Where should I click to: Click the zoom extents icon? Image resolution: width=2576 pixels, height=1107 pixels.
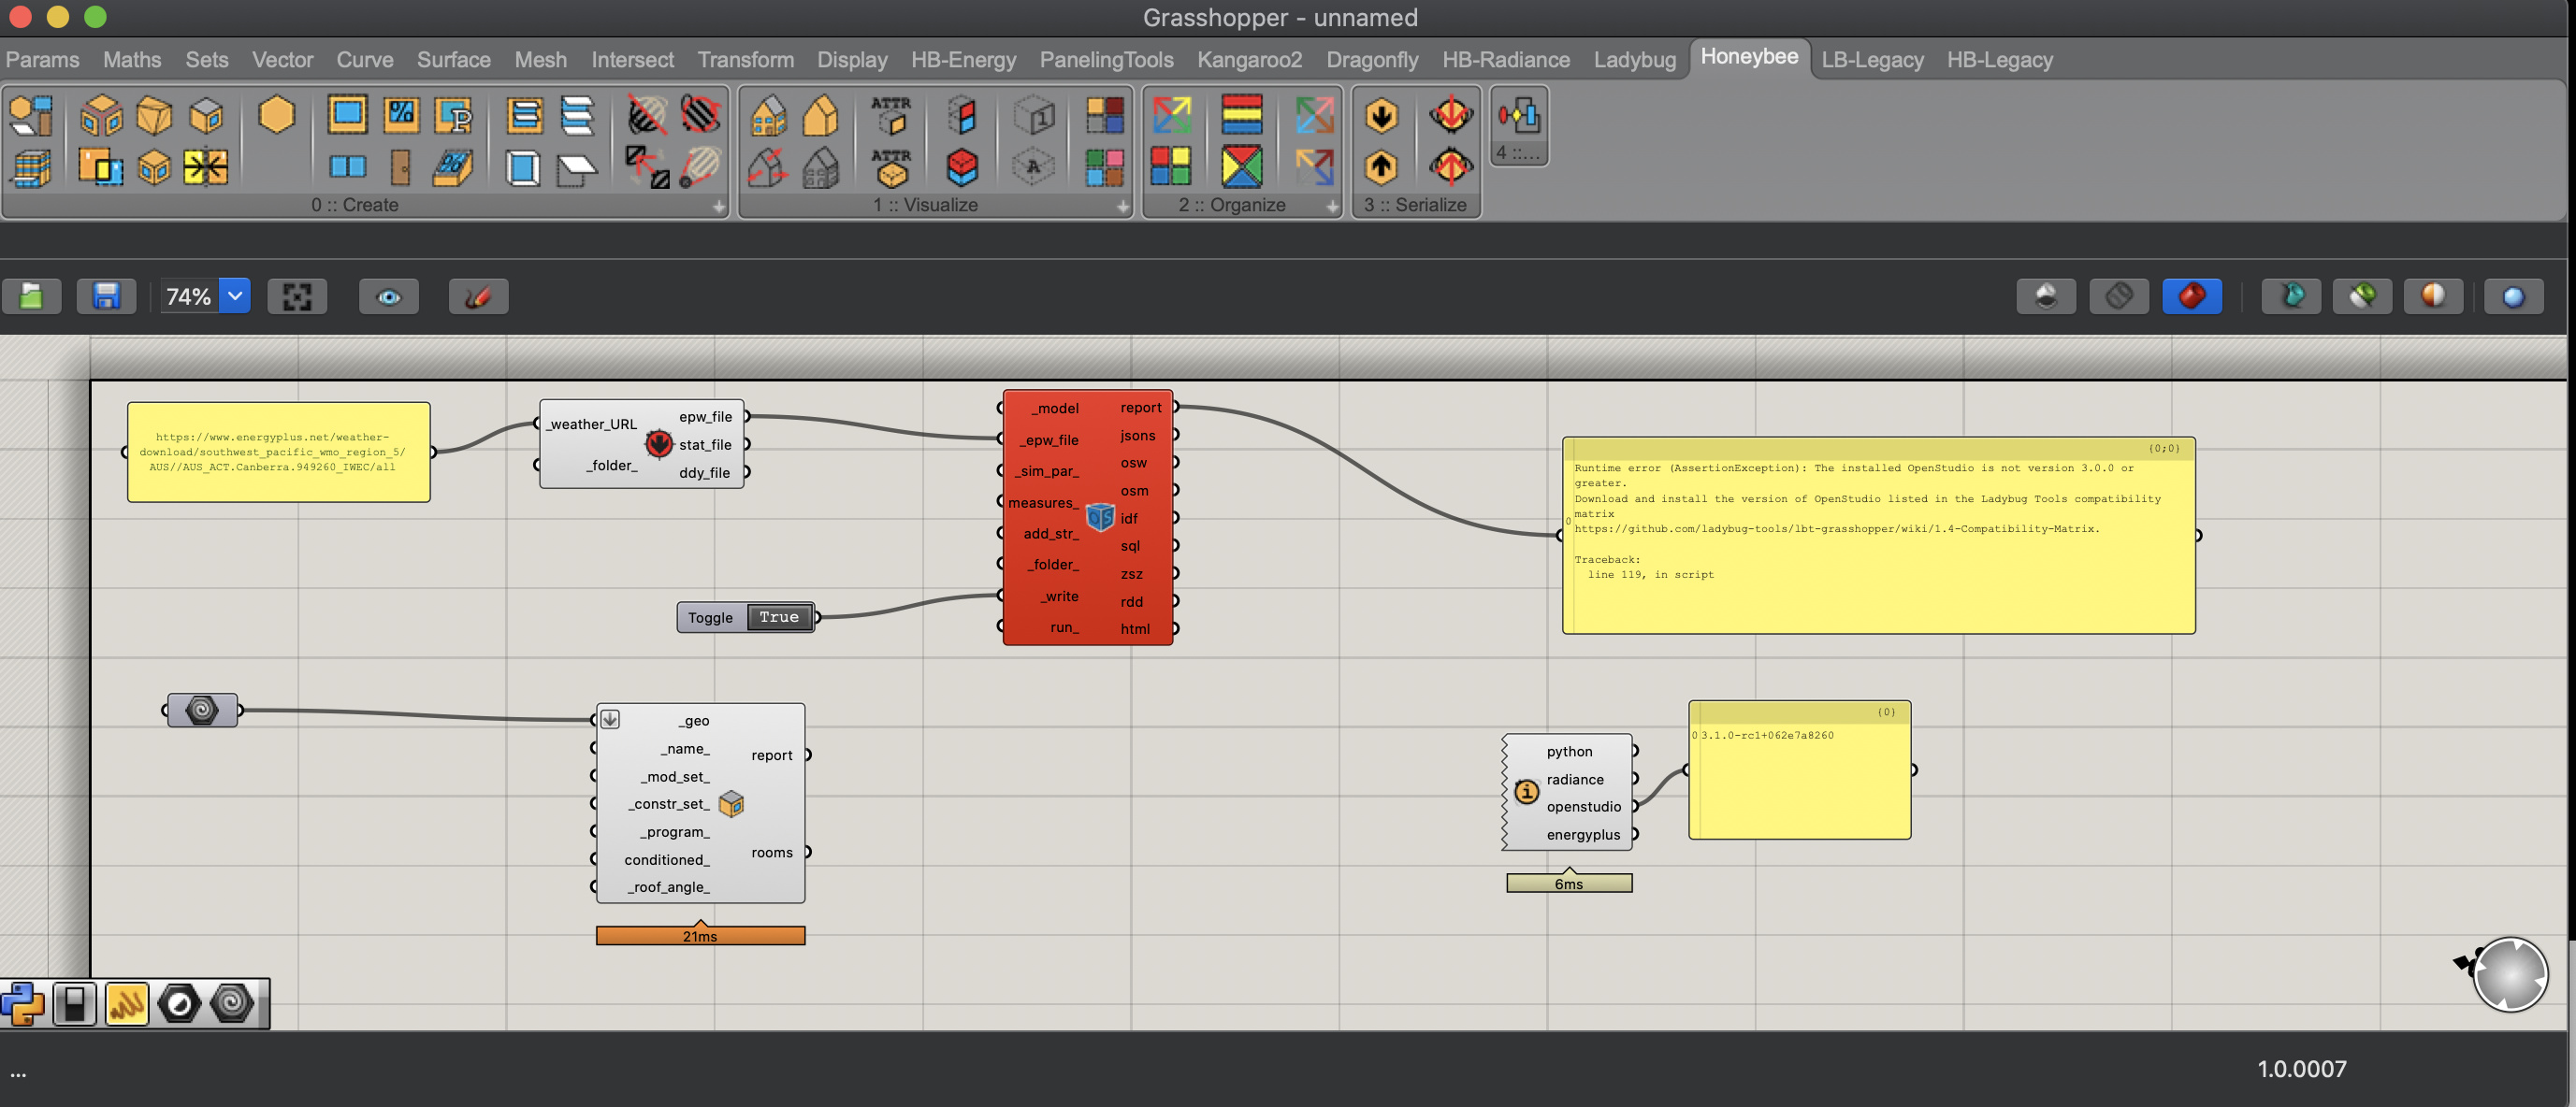297,296
